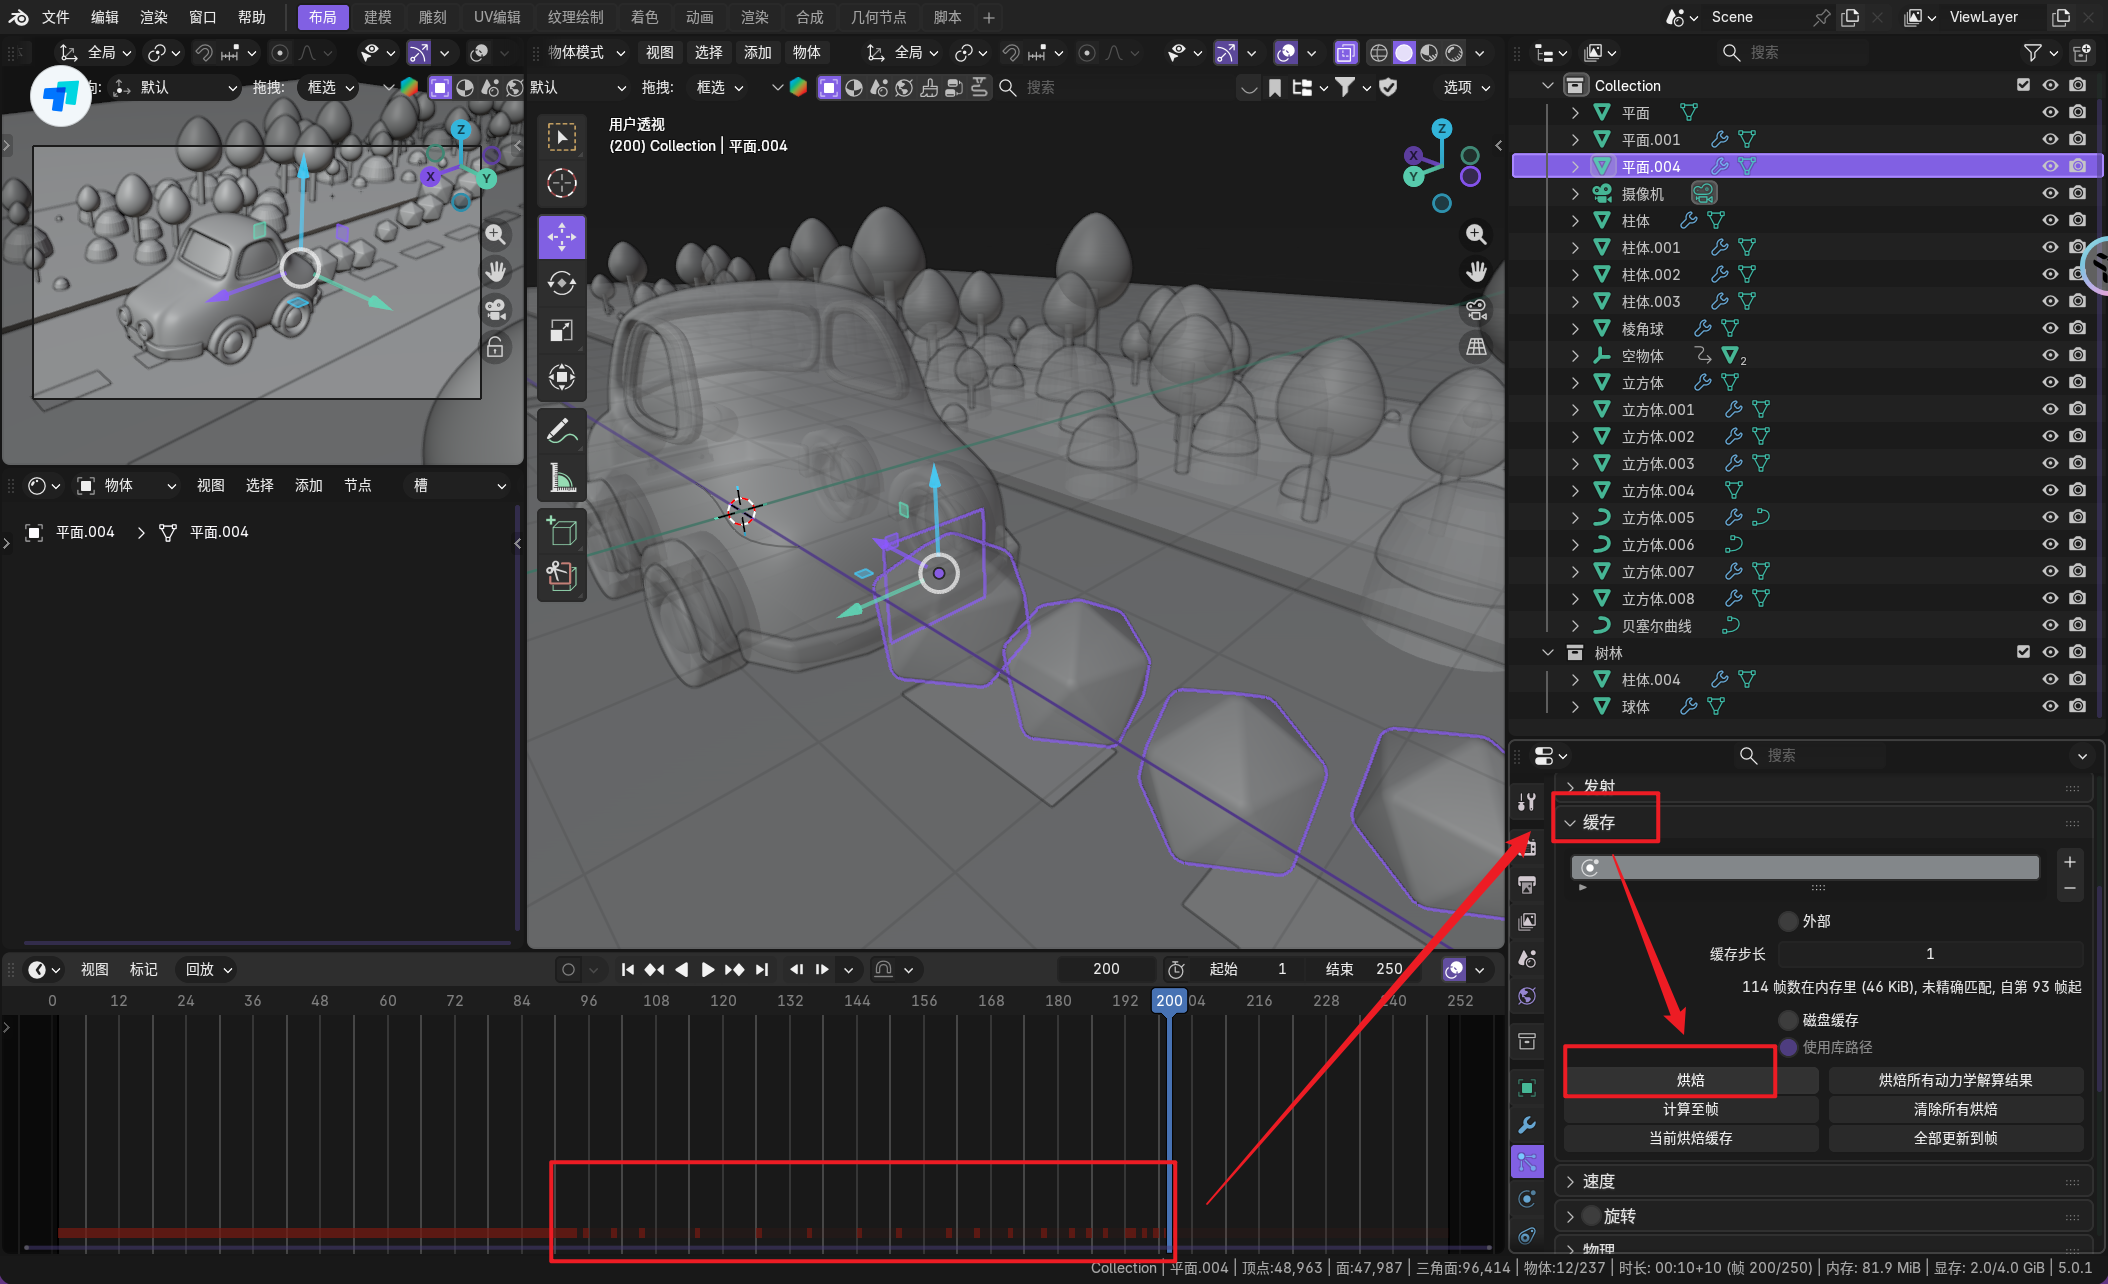Enable the 磁盘缓存 checkbox
2108x1284 pixels.
1789,1020
